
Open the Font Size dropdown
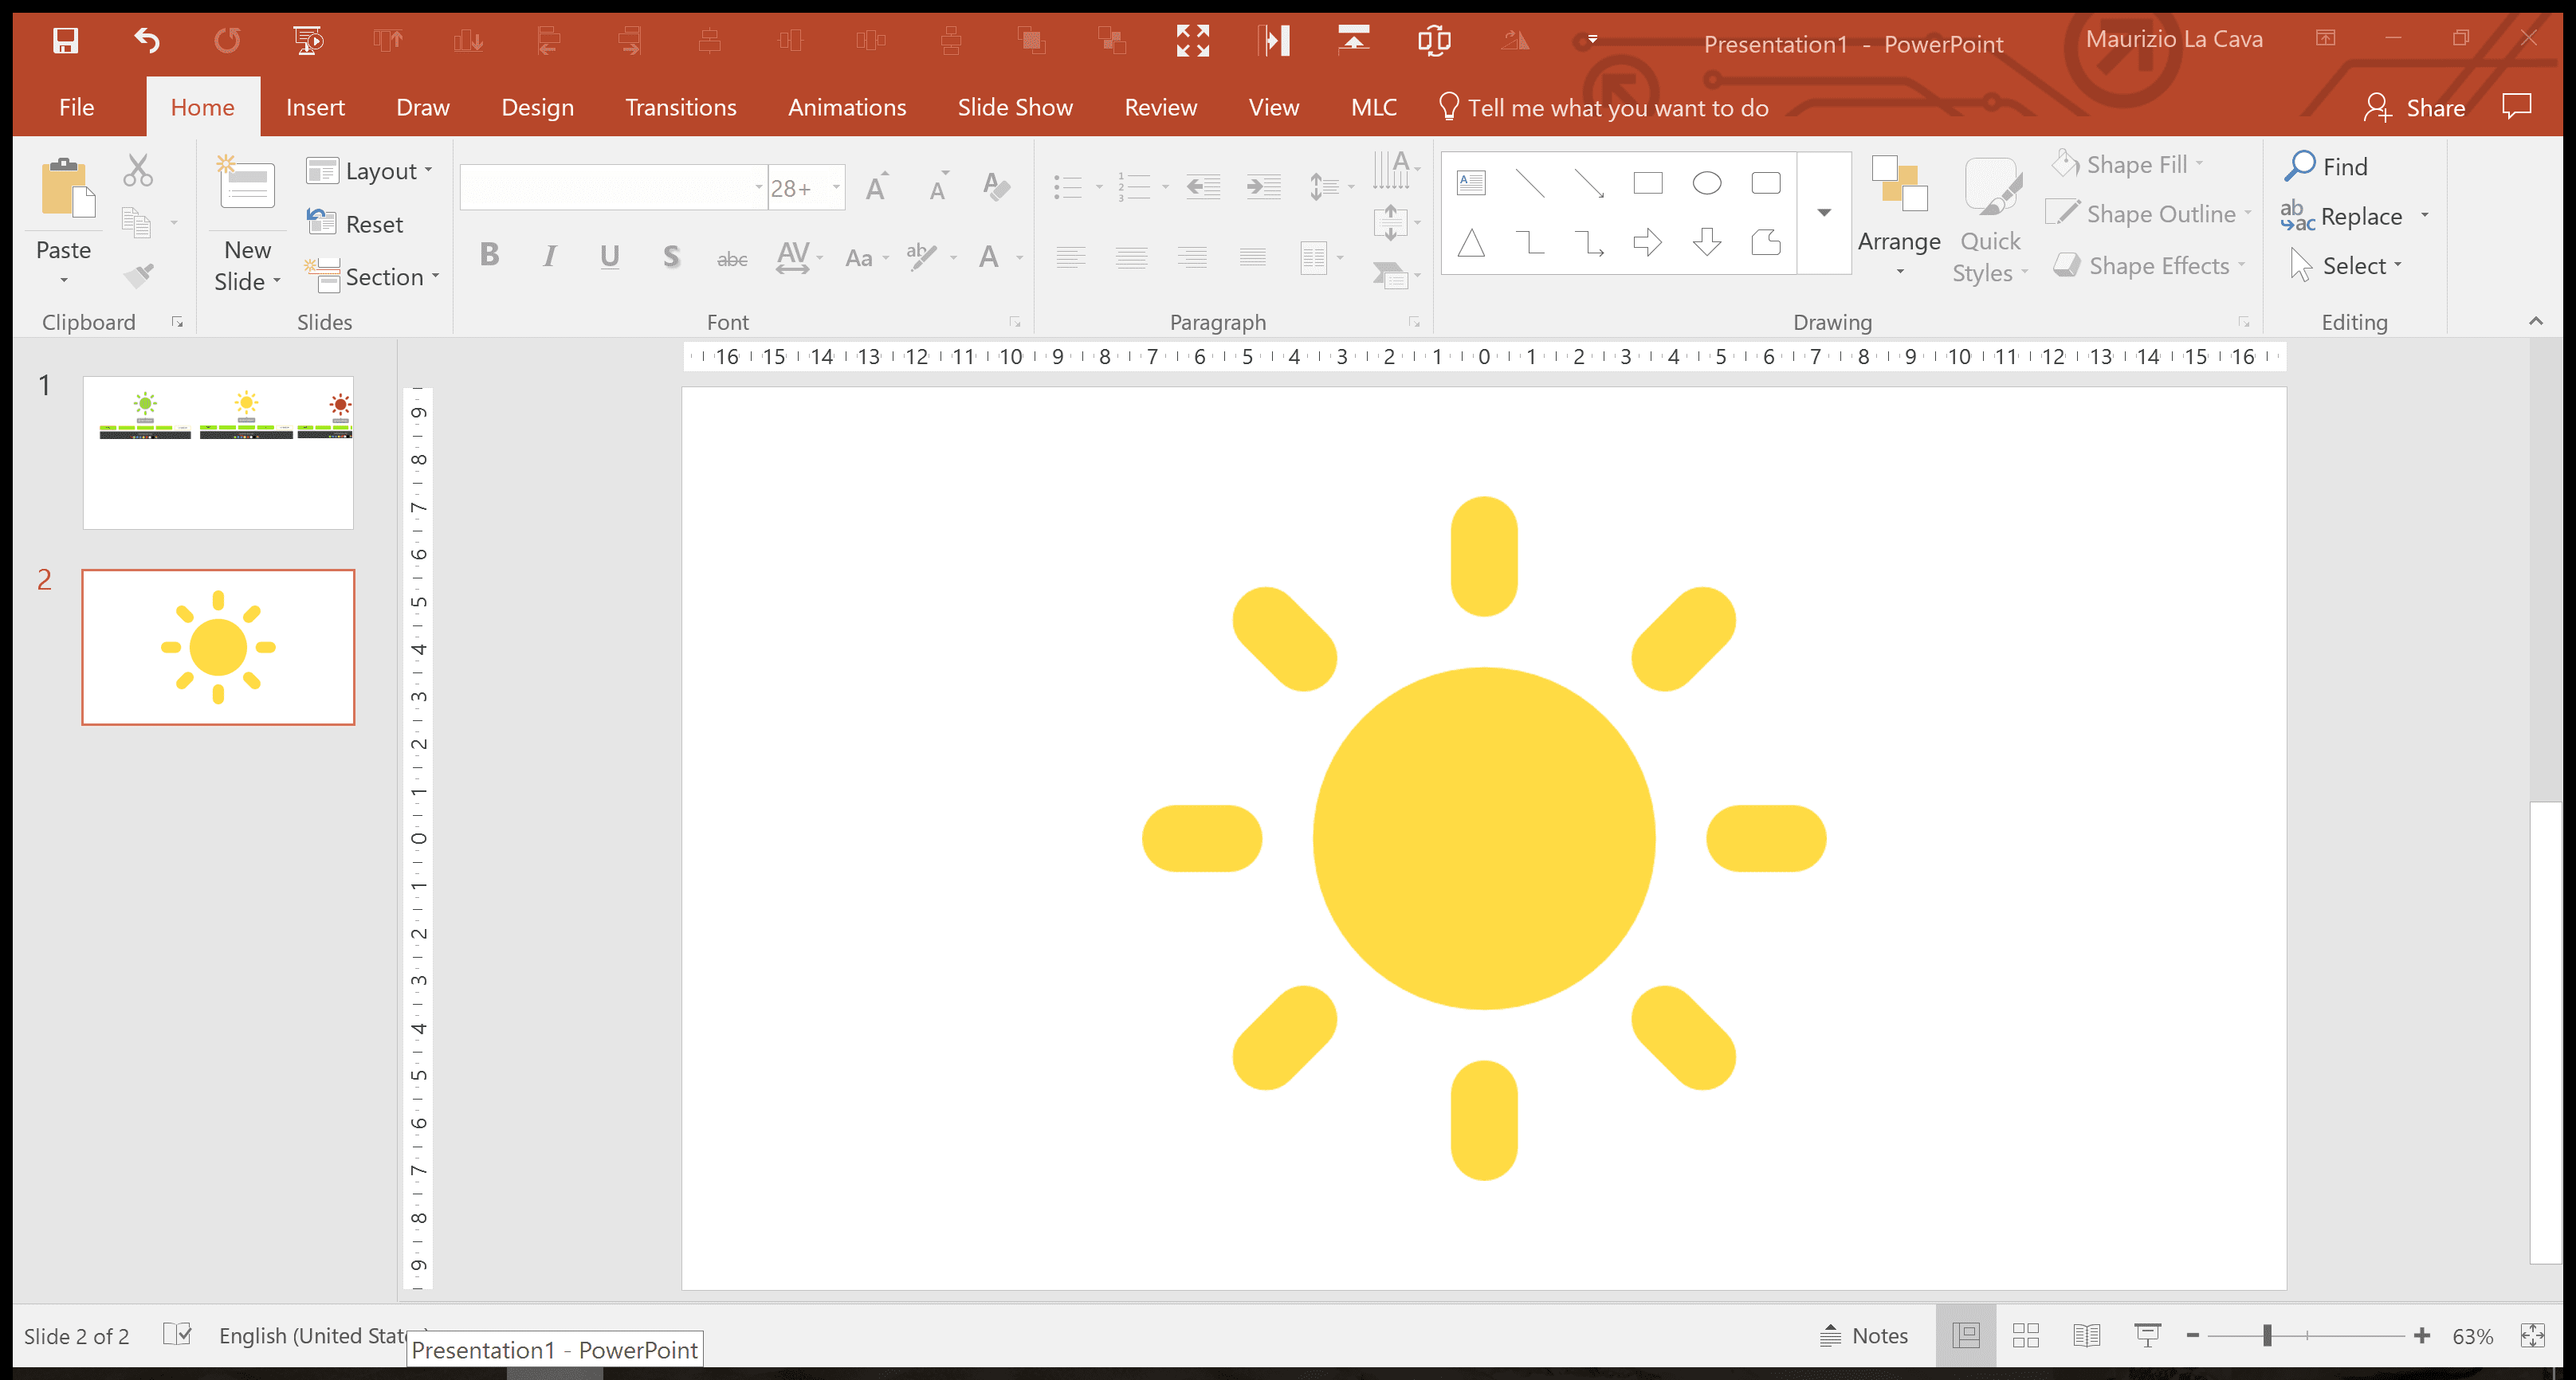837,187
